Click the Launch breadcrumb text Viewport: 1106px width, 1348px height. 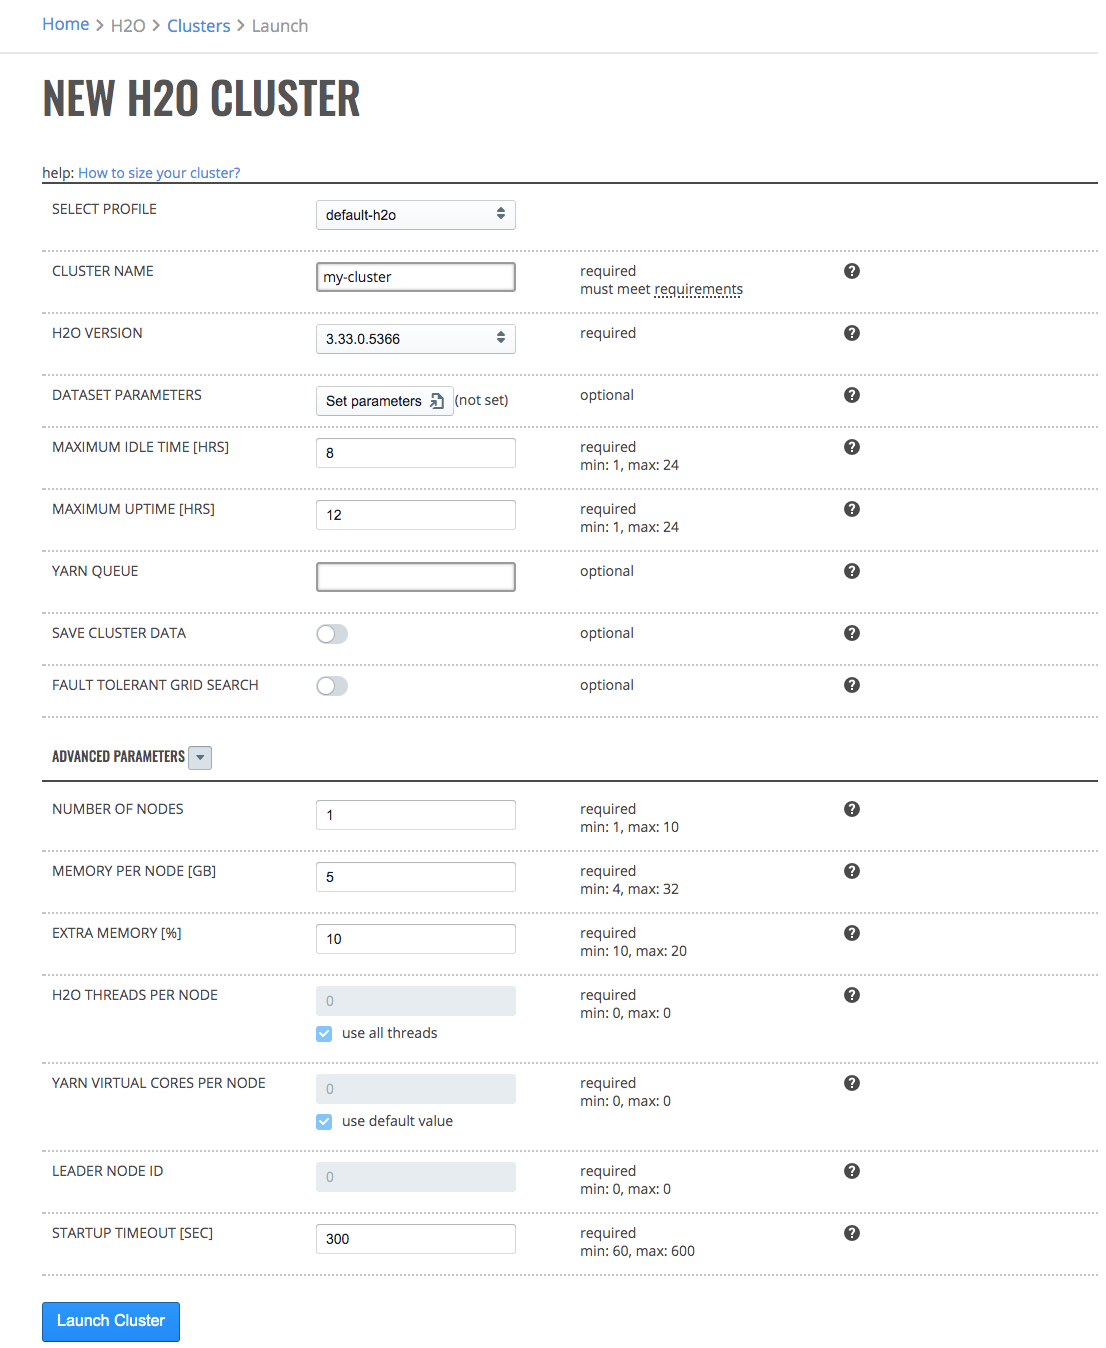(280, 26)
